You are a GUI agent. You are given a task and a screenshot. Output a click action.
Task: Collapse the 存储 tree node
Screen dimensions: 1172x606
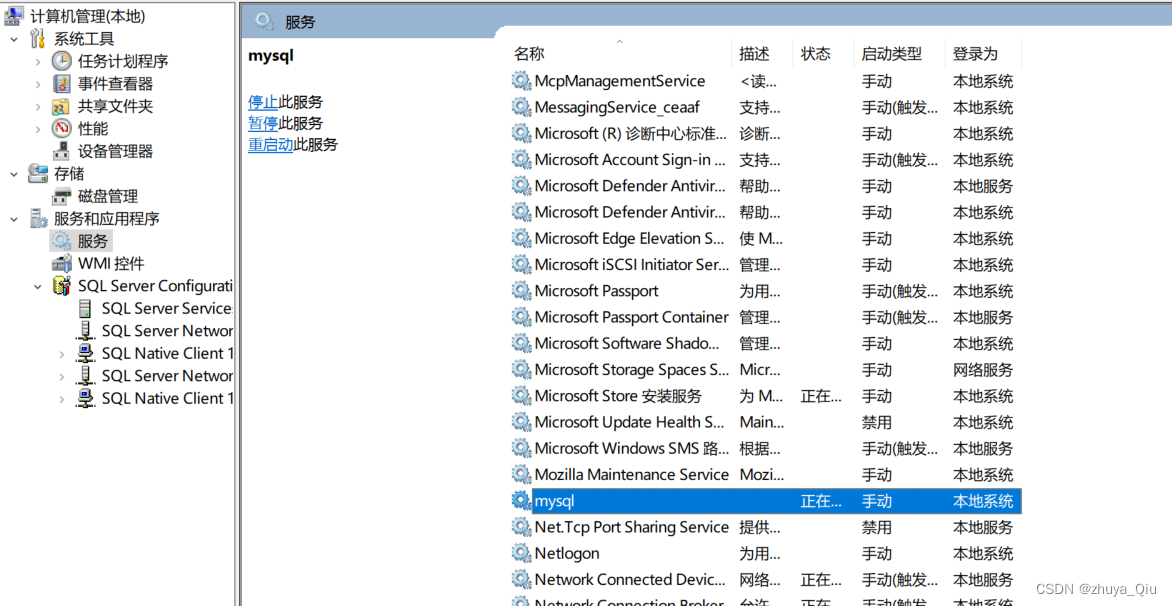(x=14, y=173)
